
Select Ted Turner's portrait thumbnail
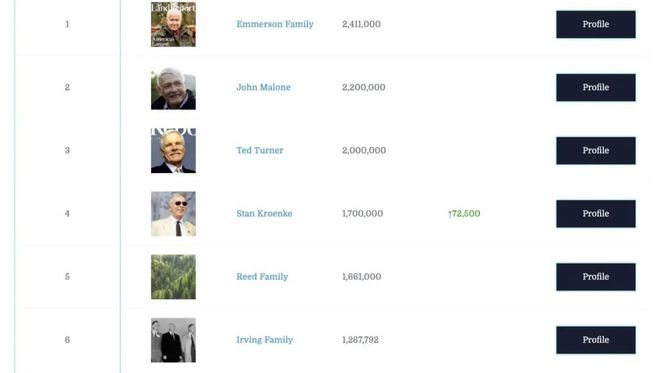(x=173, y=151)
